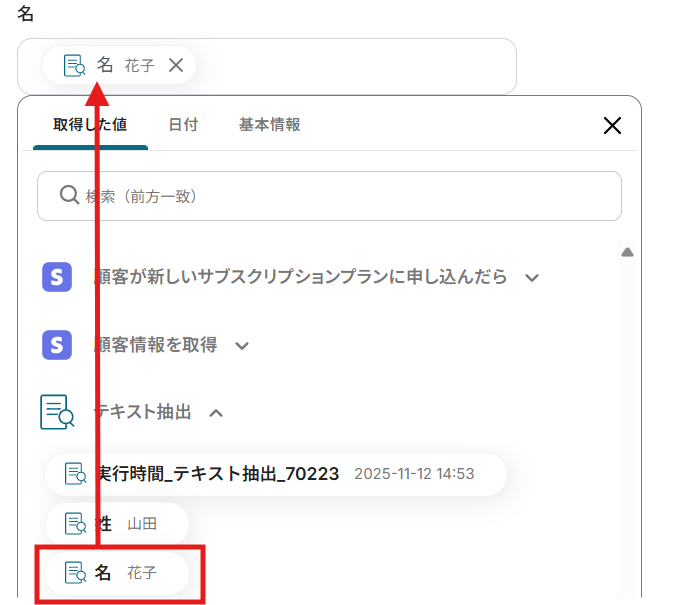Click the scroll-up arrow of the list scrollbar
This screenshot has width=685, height=605.
coord(627,252)
